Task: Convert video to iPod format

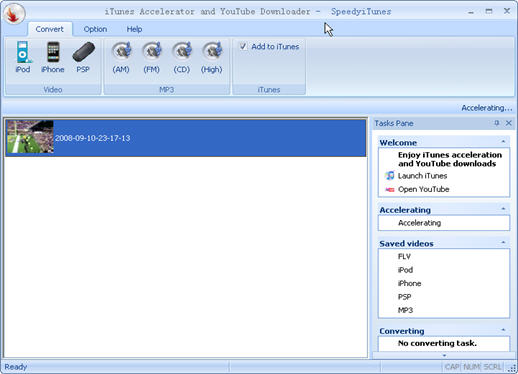Action: [23, 57]
